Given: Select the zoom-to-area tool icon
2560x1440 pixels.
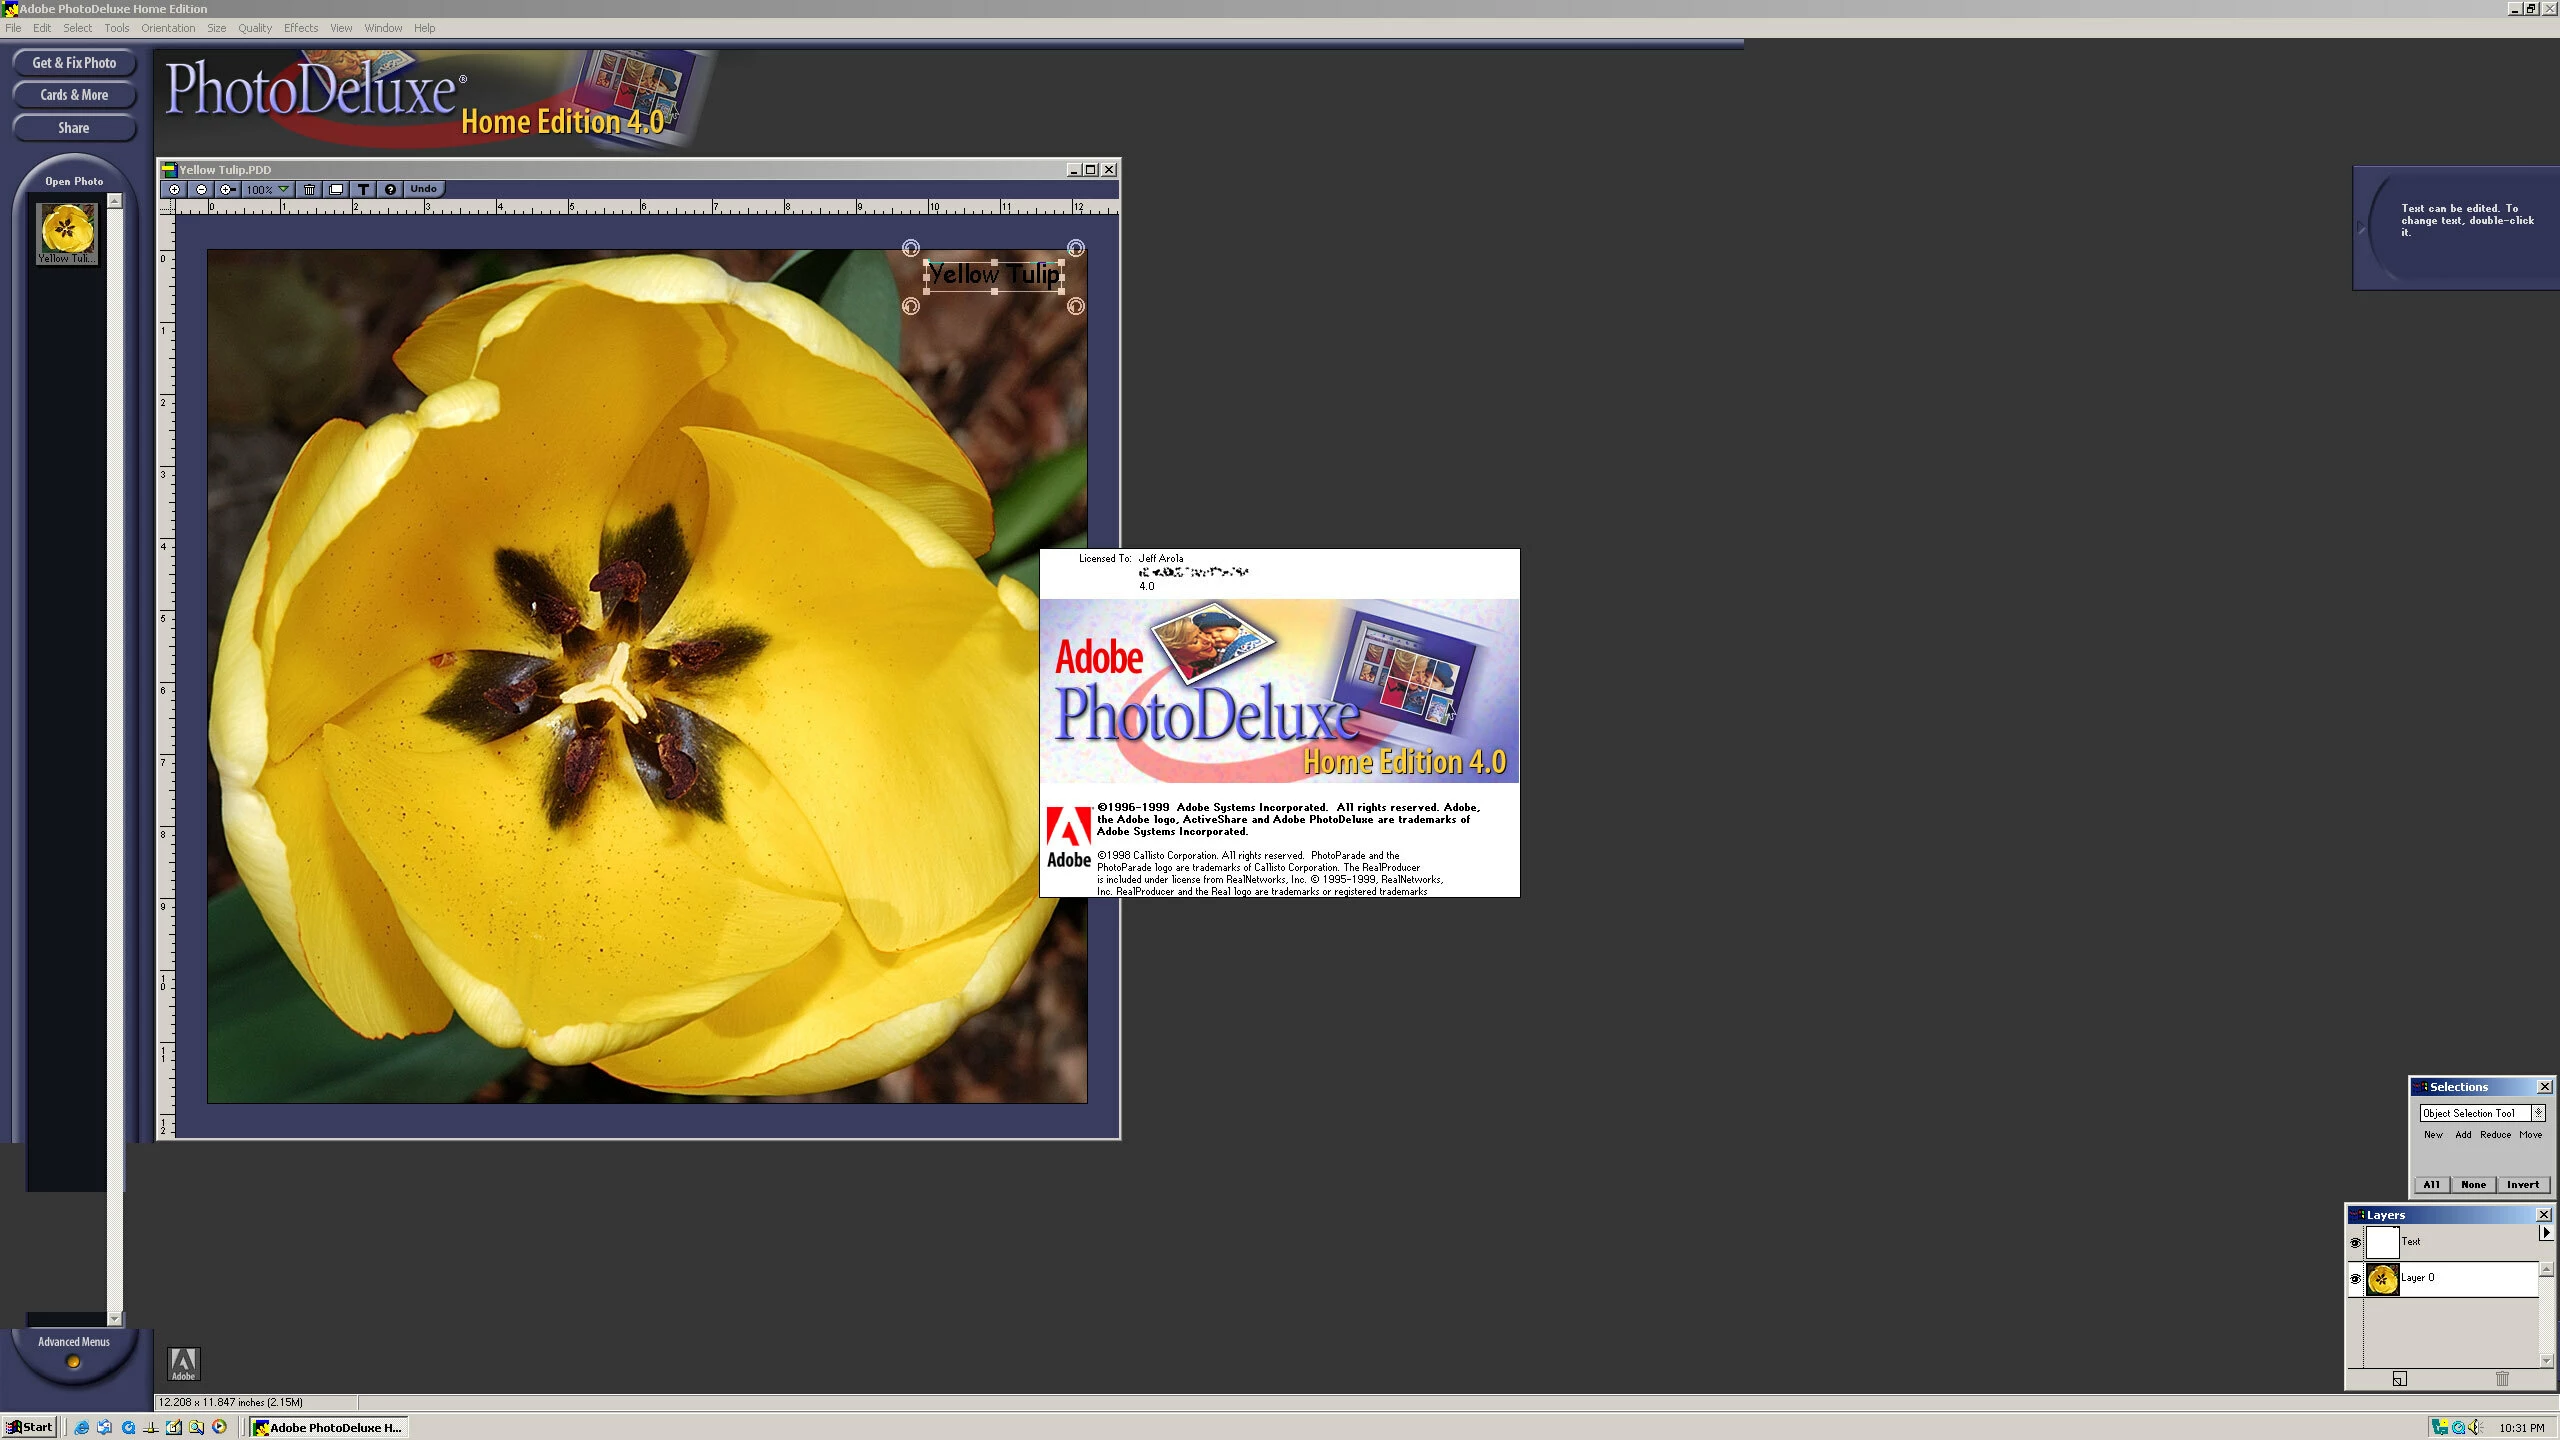Looking at the screenshot, I should click(x=227, y=189).
